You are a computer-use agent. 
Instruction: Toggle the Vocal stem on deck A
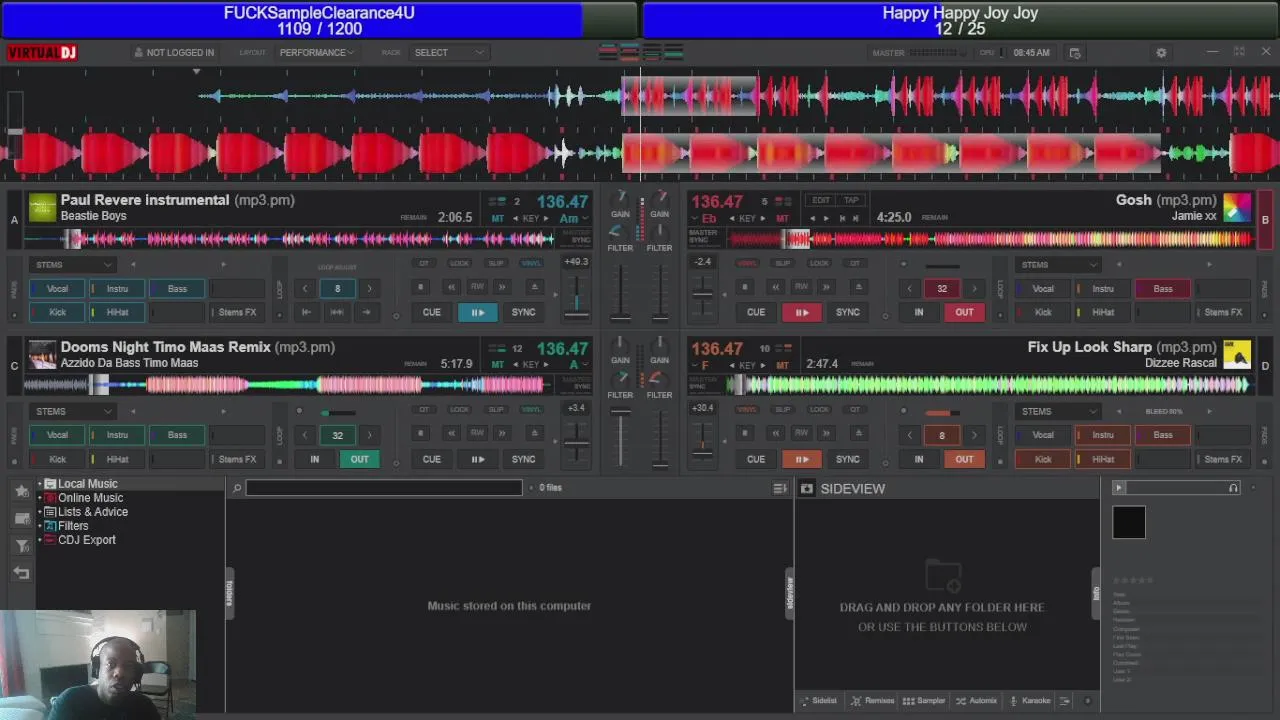click(x=58, y=289)
